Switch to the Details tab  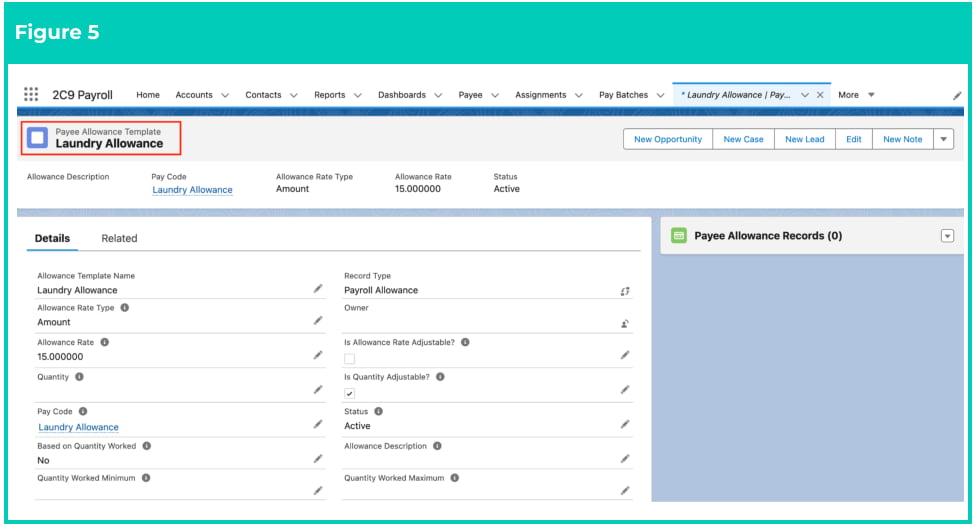pyautogui.click(x=52, y=238)
